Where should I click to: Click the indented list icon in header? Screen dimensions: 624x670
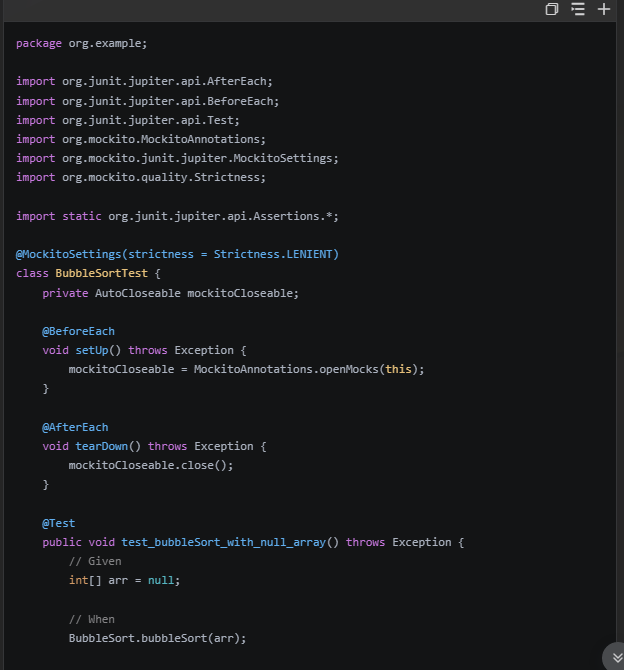[x=578, y=9]
